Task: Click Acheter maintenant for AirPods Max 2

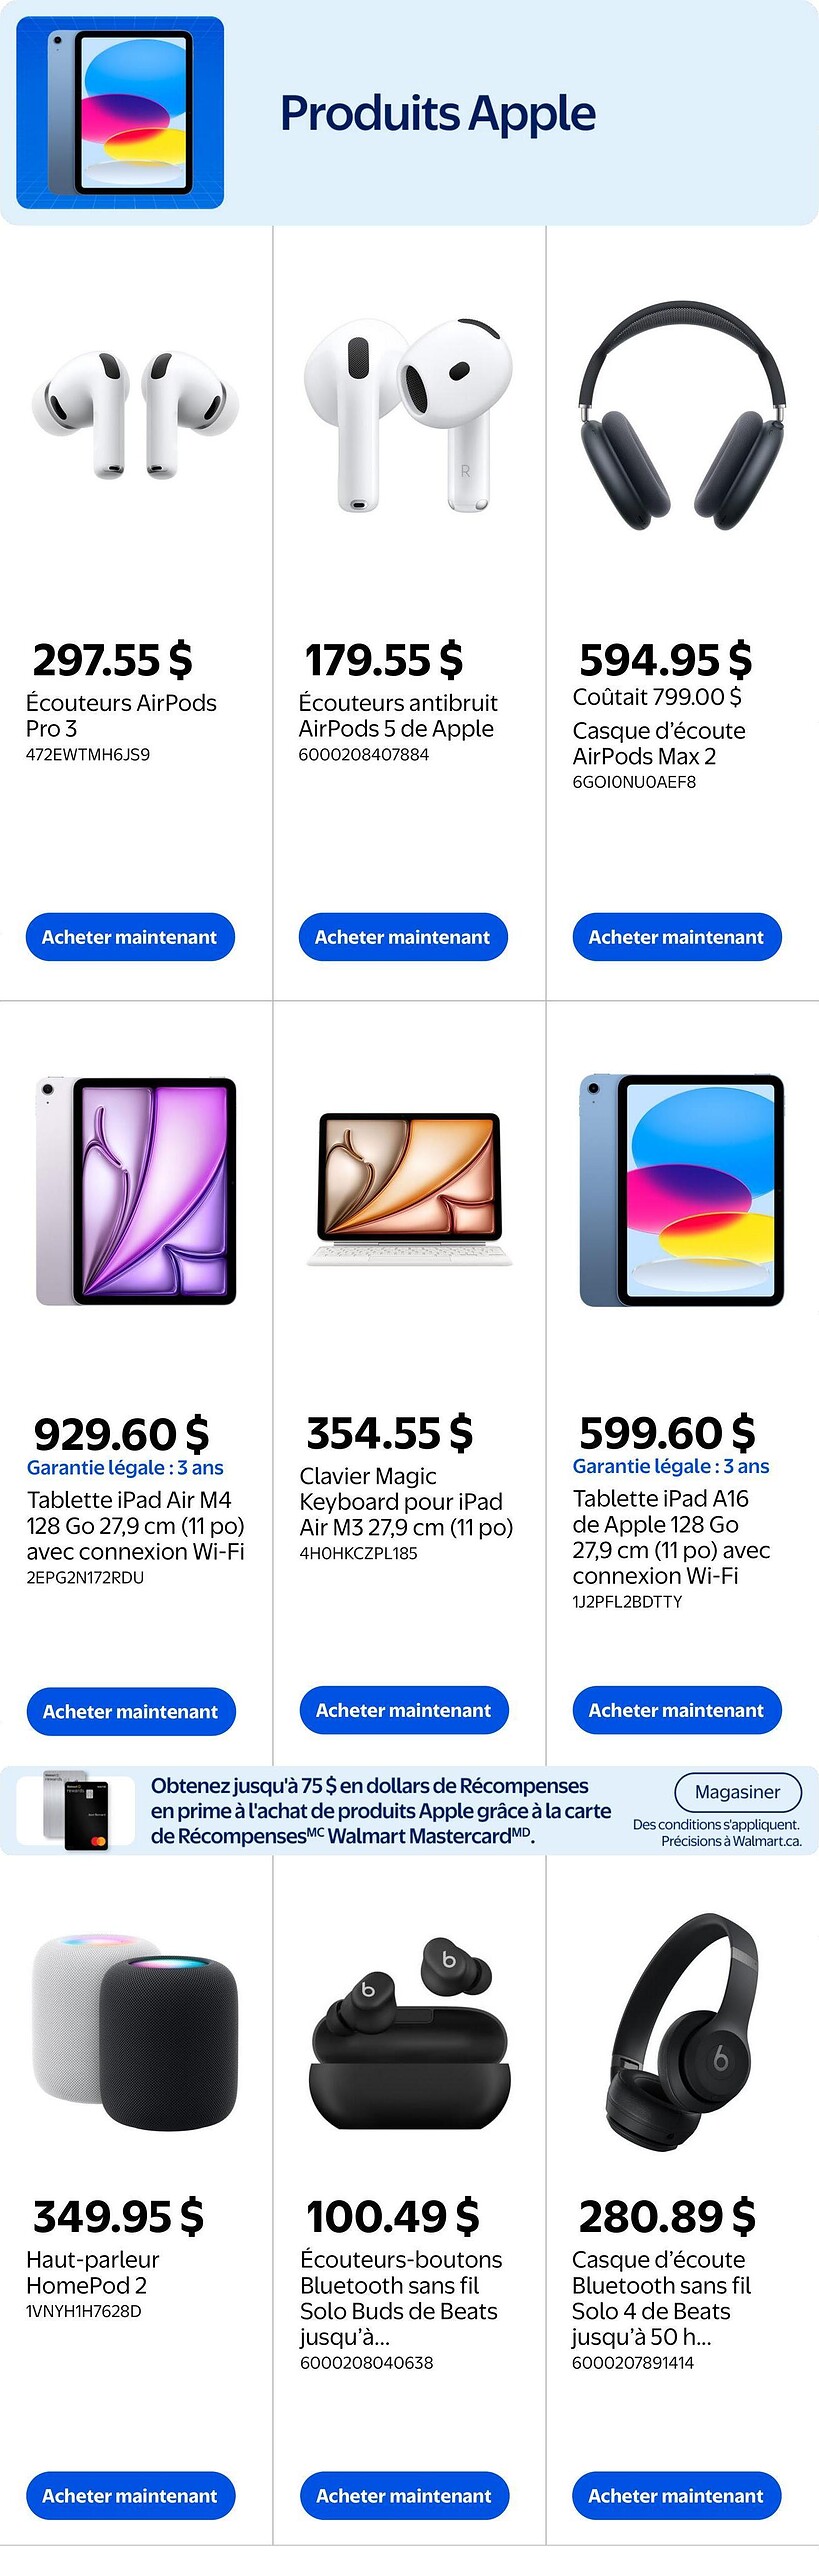Action: [676, 937]
